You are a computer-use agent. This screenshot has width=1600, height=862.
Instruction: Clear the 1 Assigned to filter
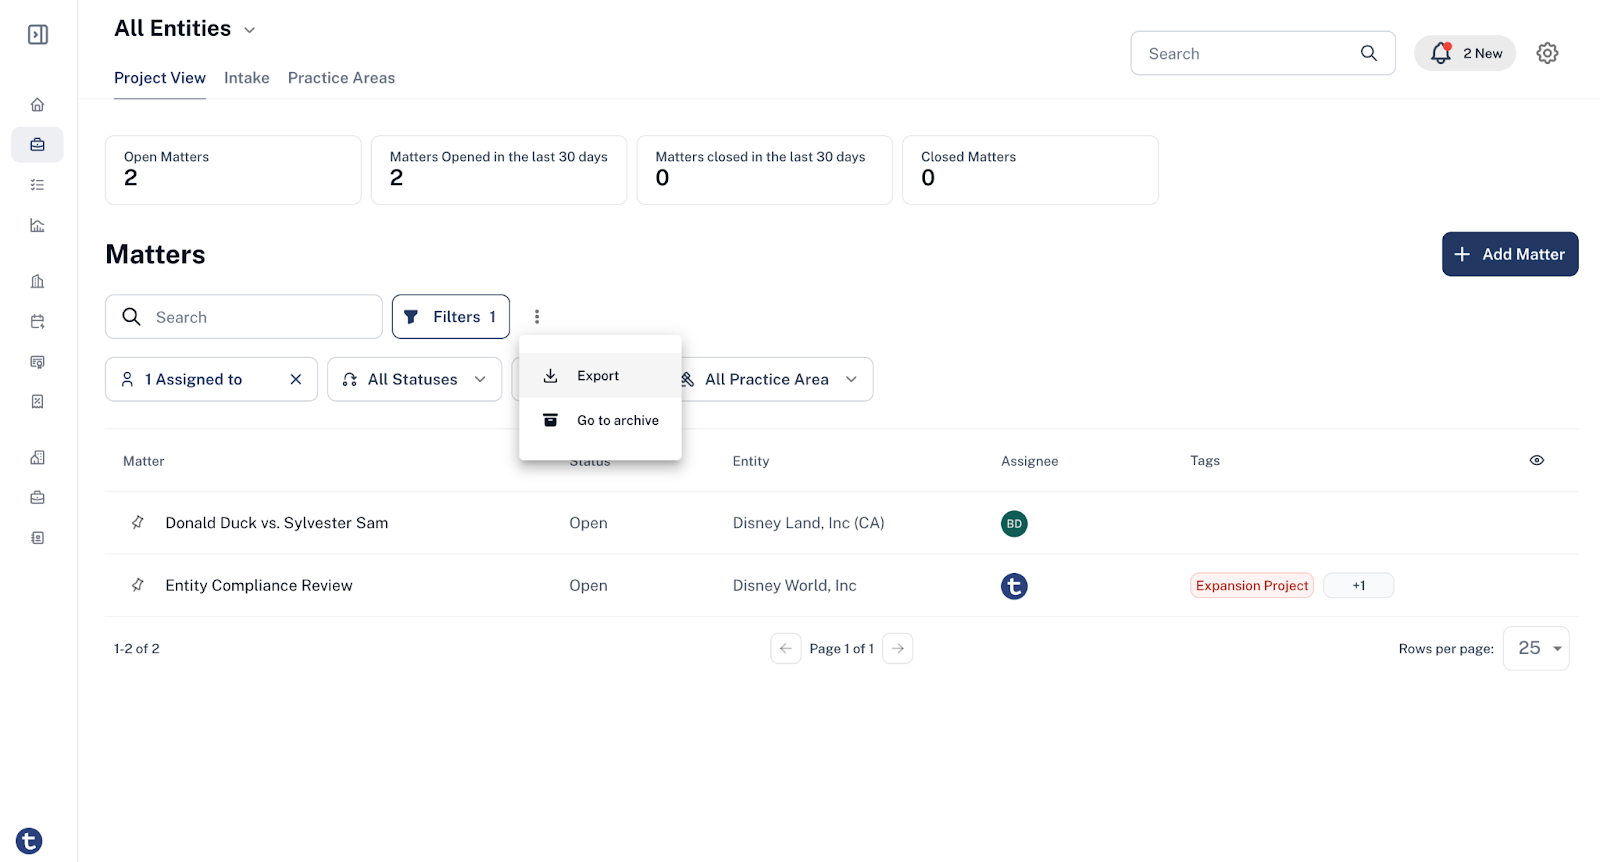tap(296, 379)
